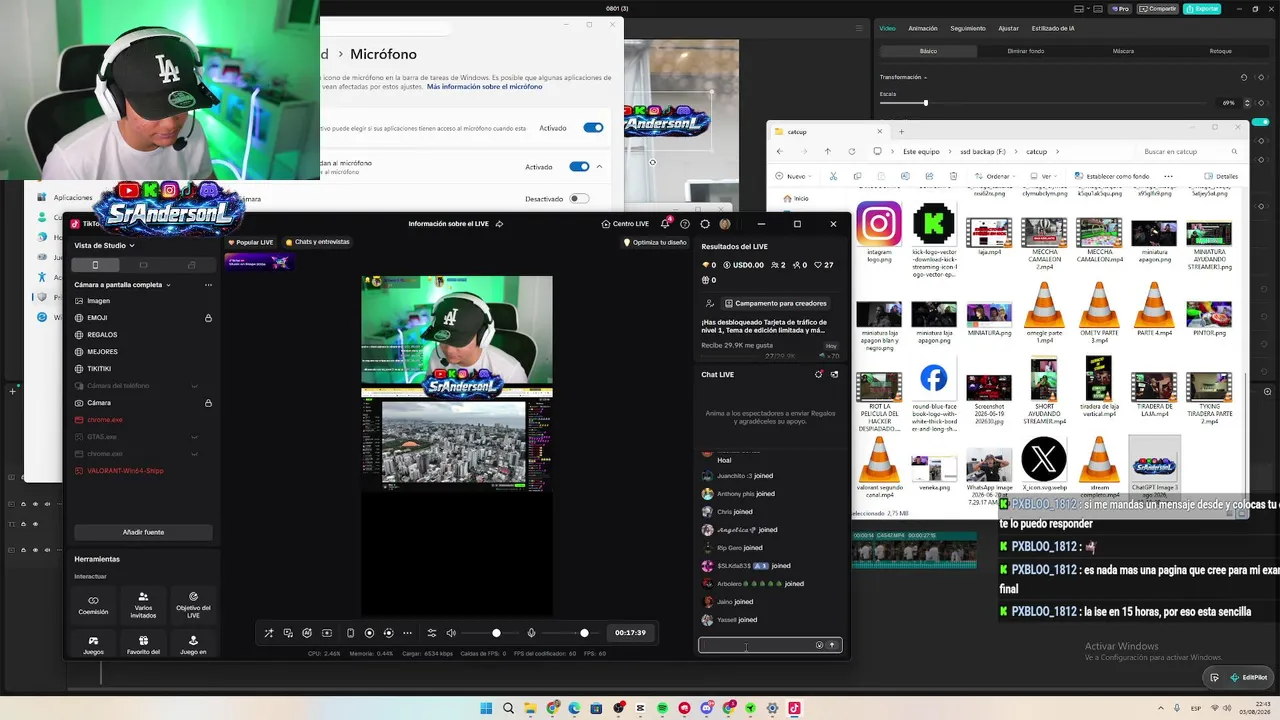Click the Compartir button in the video editor
The height and width of the screenshot is (720, 1280).
(1157, 9)
